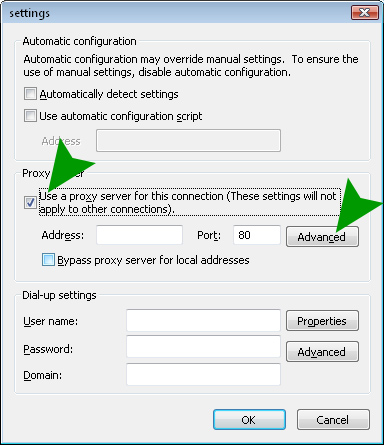Viewport: 384px width, 445px height.
Task: Focus the User name field
Action: 203,321
